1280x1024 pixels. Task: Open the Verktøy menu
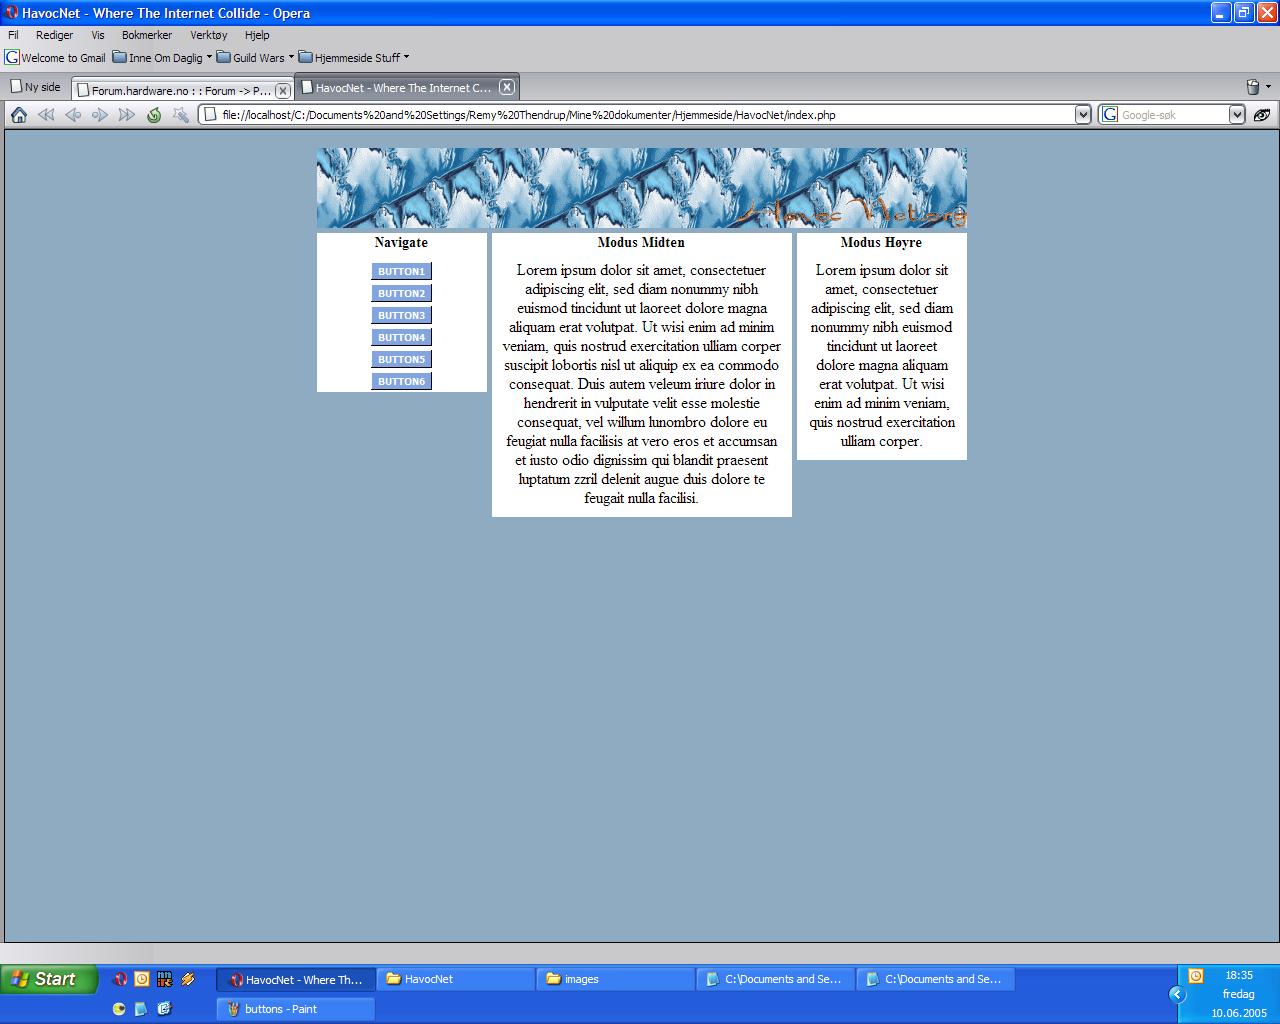pos(209,35)
